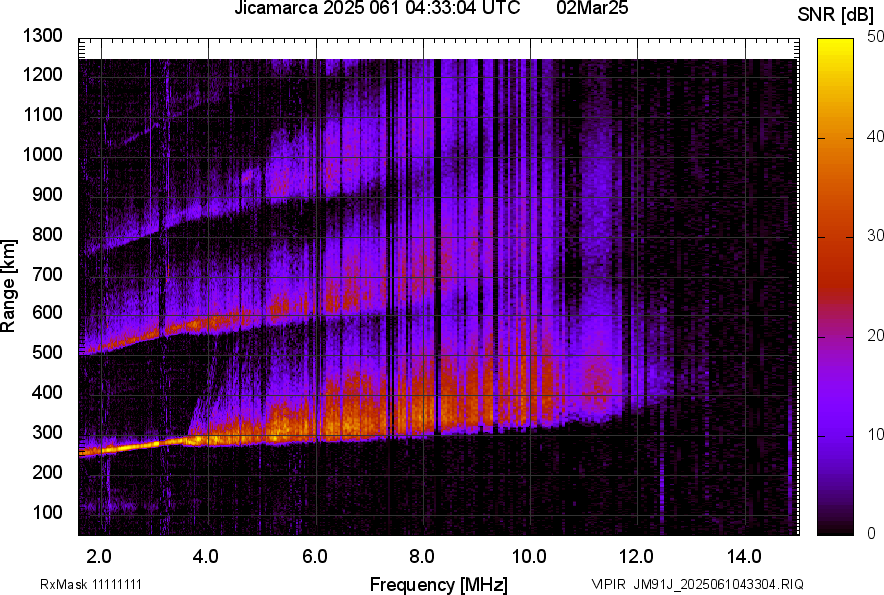Click the Range [km] axis label

pyautogui.click(x=9, y=286)
